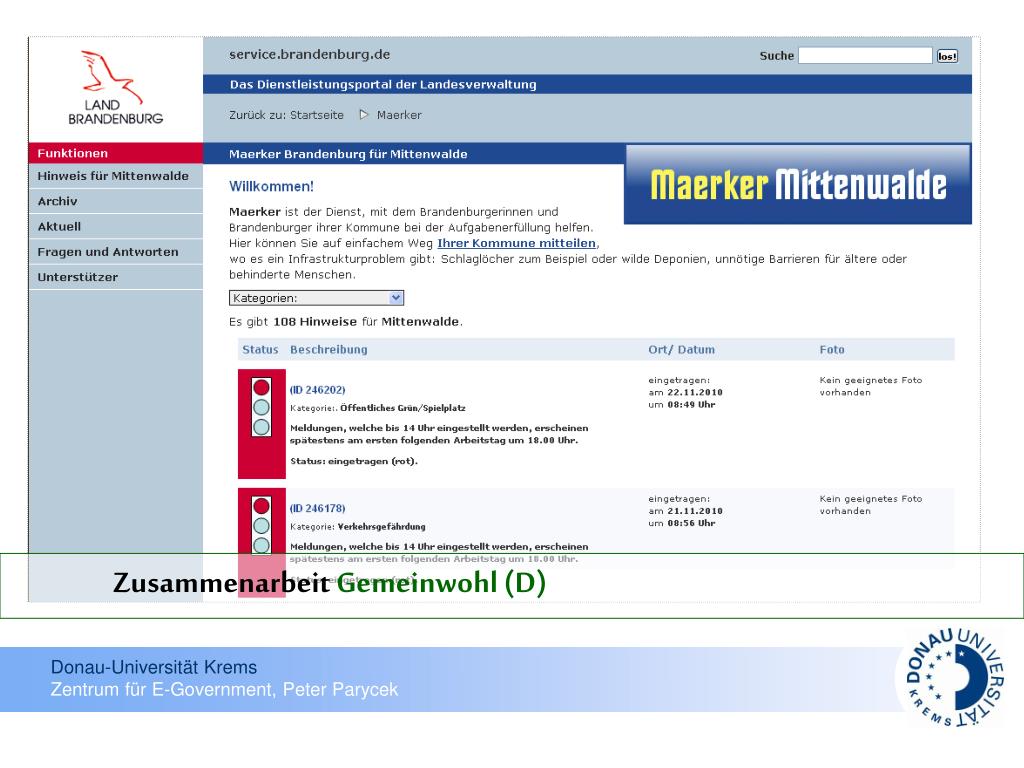Open the Ihrer Kommune mitteilen link
1024x768 pixels.
(517, 243)
